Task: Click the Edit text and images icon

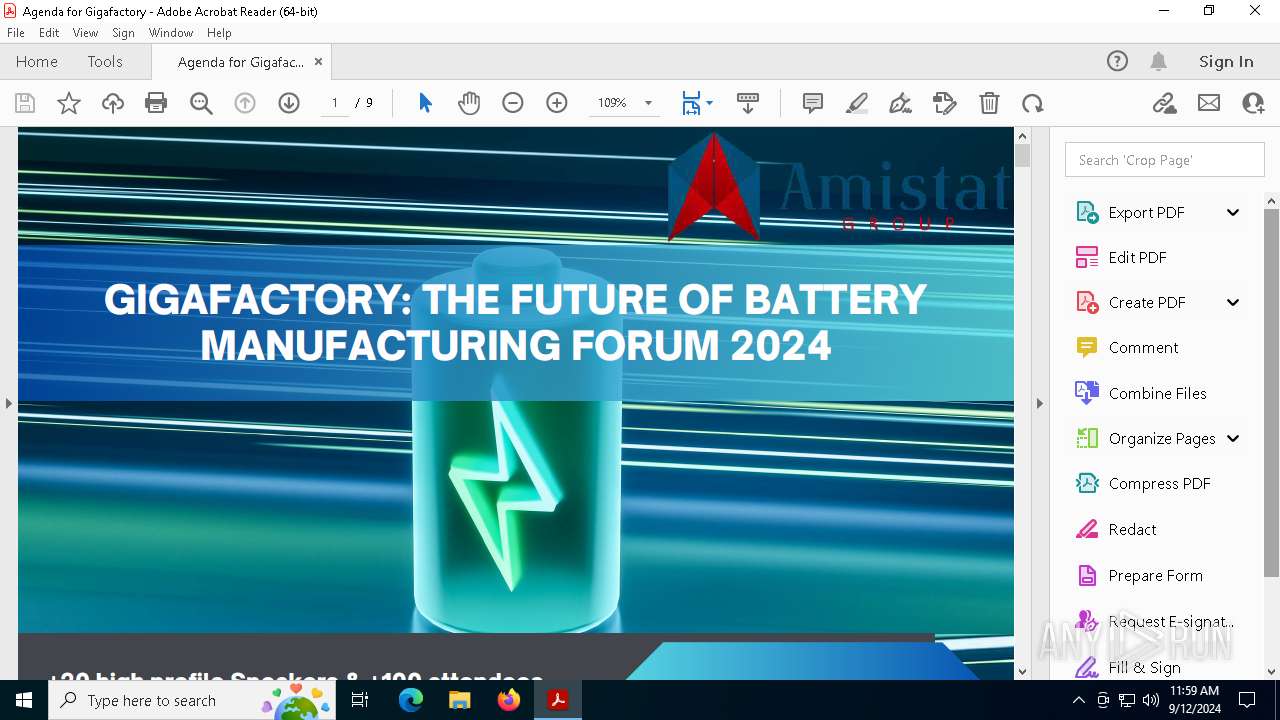Action: 945,103
